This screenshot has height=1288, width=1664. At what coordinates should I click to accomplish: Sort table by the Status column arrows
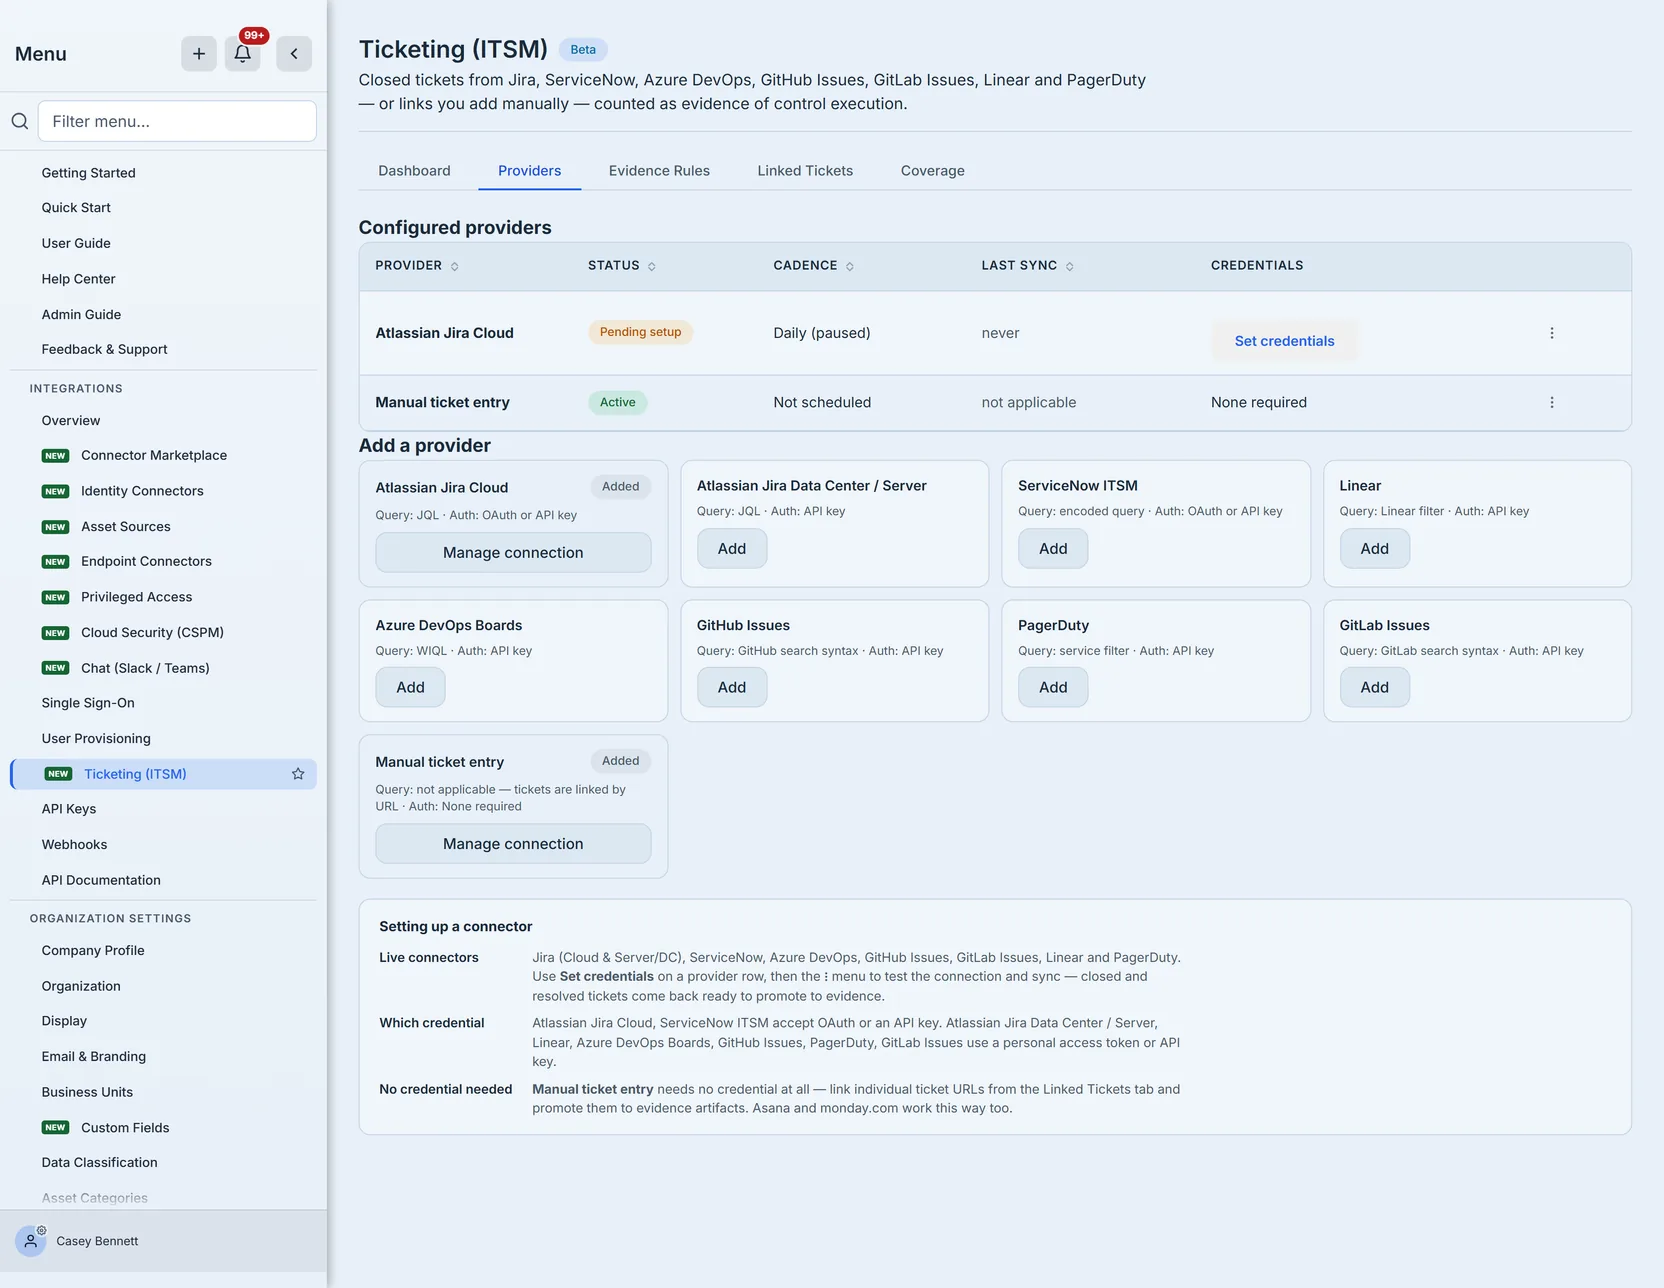point(652,266)
